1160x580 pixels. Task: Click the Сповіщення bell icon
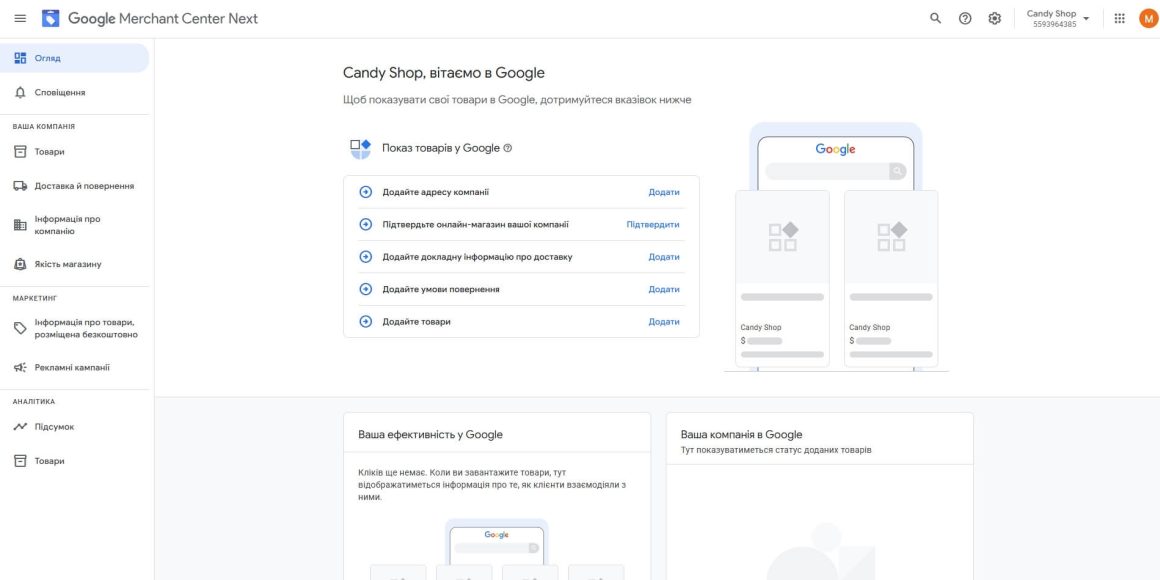(x=20, y=92)
